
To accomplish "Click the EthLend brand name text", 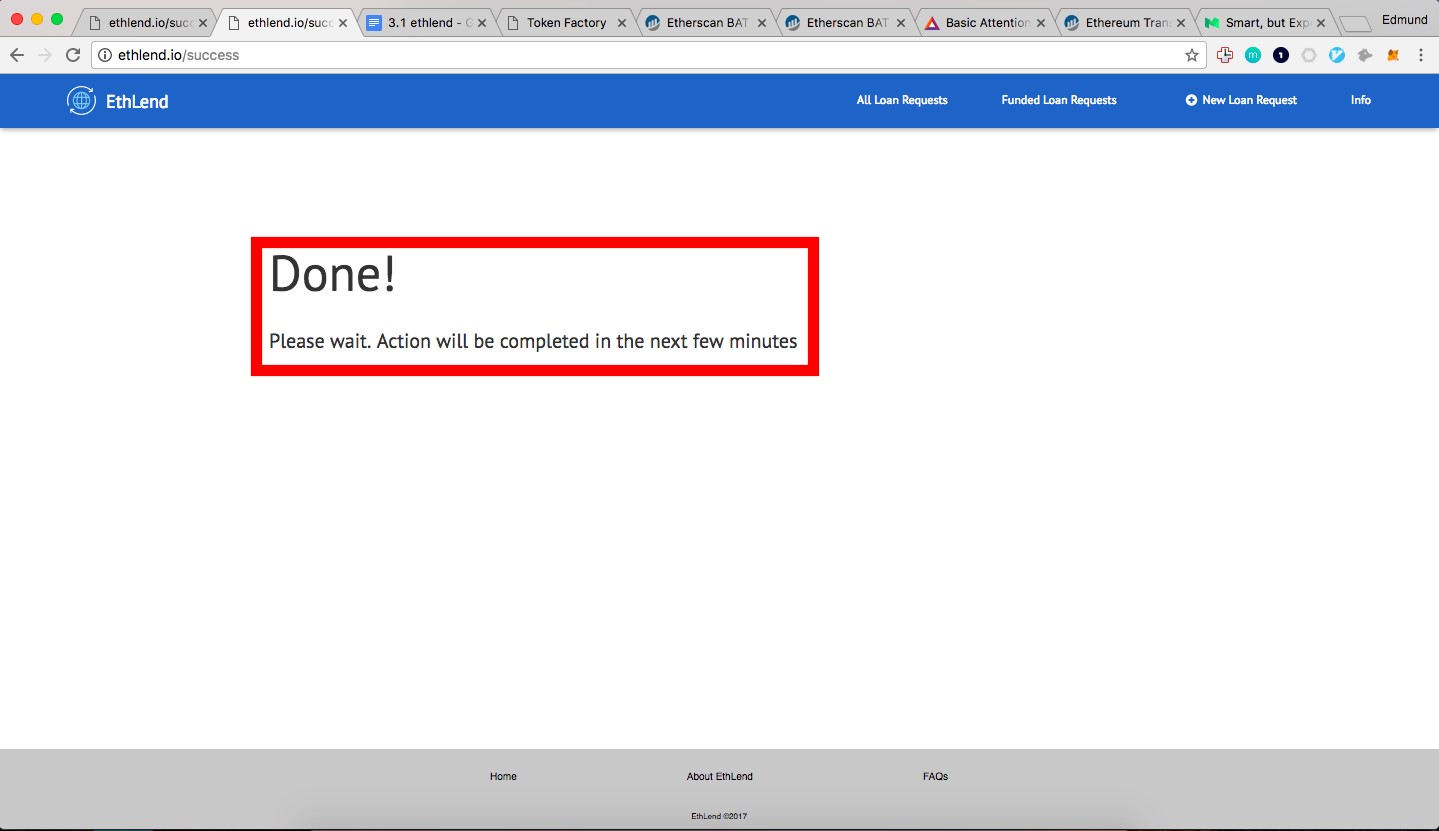I will (137, 101).
